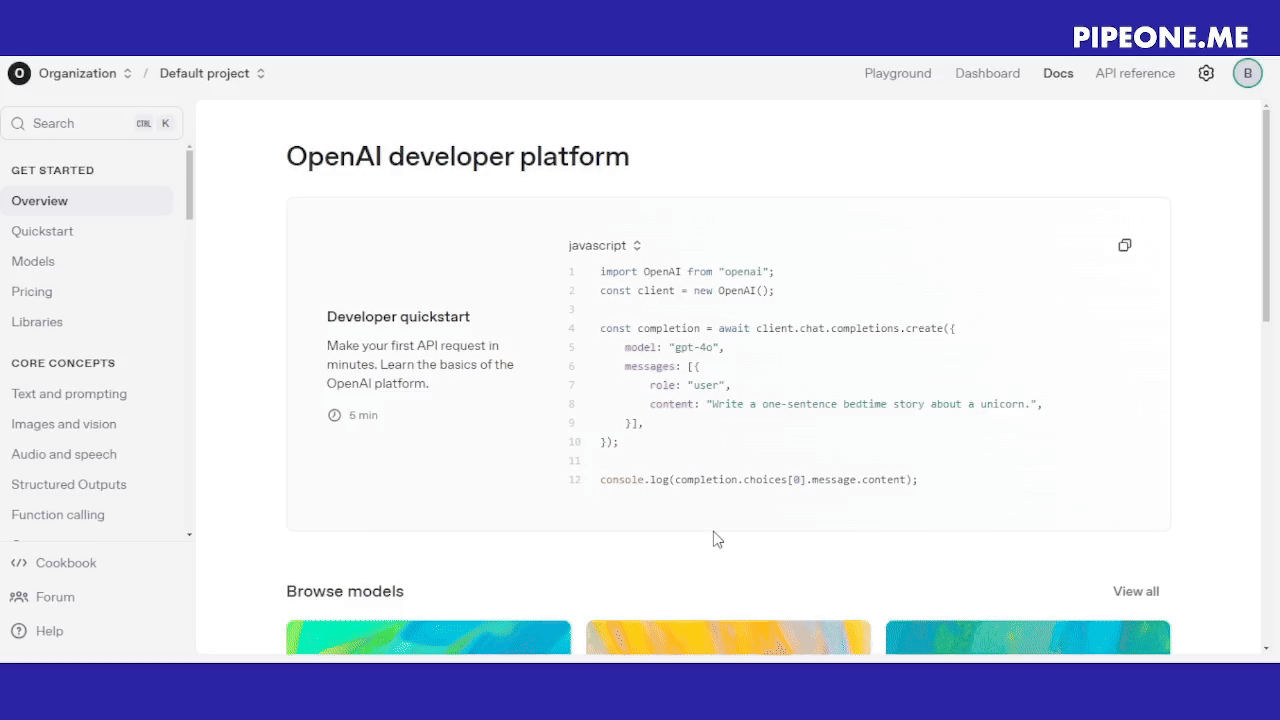Screen dimensions: 1280x720
Task: Switch to the Playground tab
Action: tap(898, 73)
